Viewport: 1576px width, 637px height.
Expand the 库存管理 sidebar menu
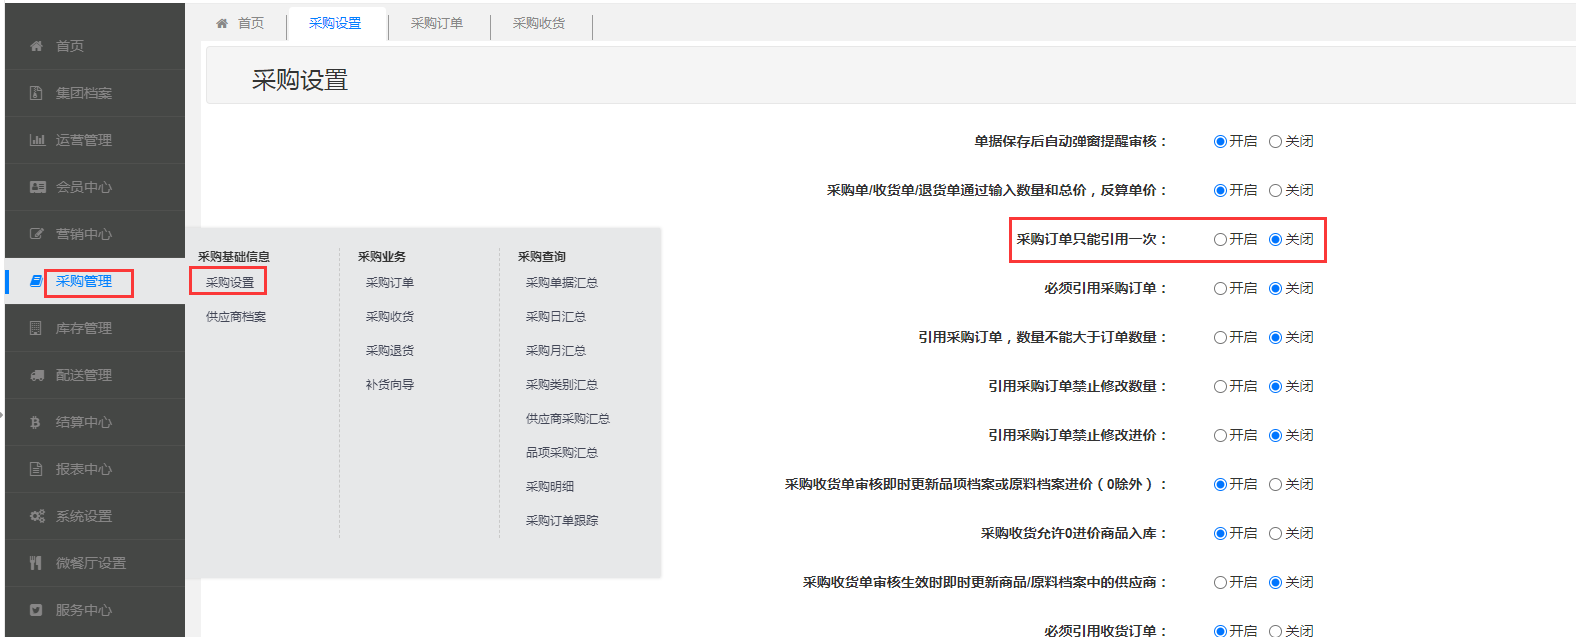[84, 328]
